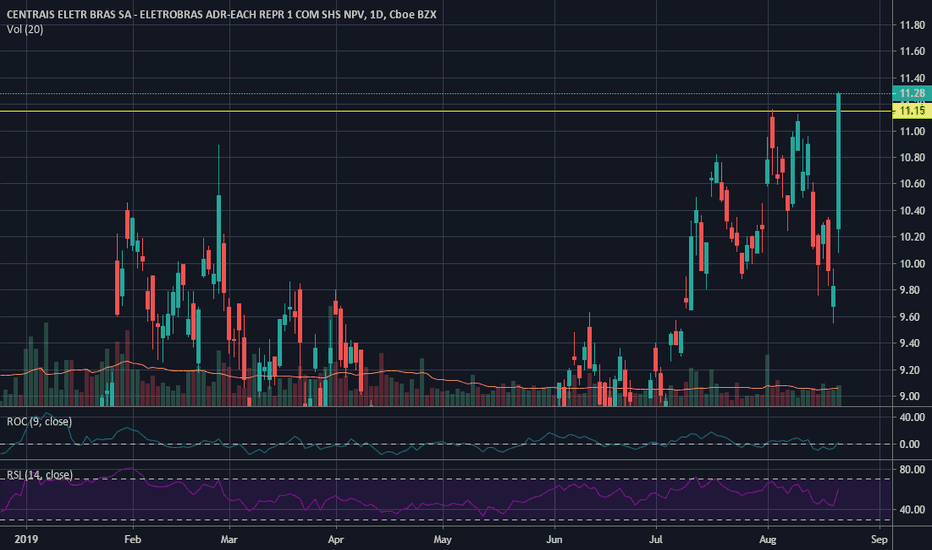
Task: Click the Jul label on time axis
Action: [656, 539]
